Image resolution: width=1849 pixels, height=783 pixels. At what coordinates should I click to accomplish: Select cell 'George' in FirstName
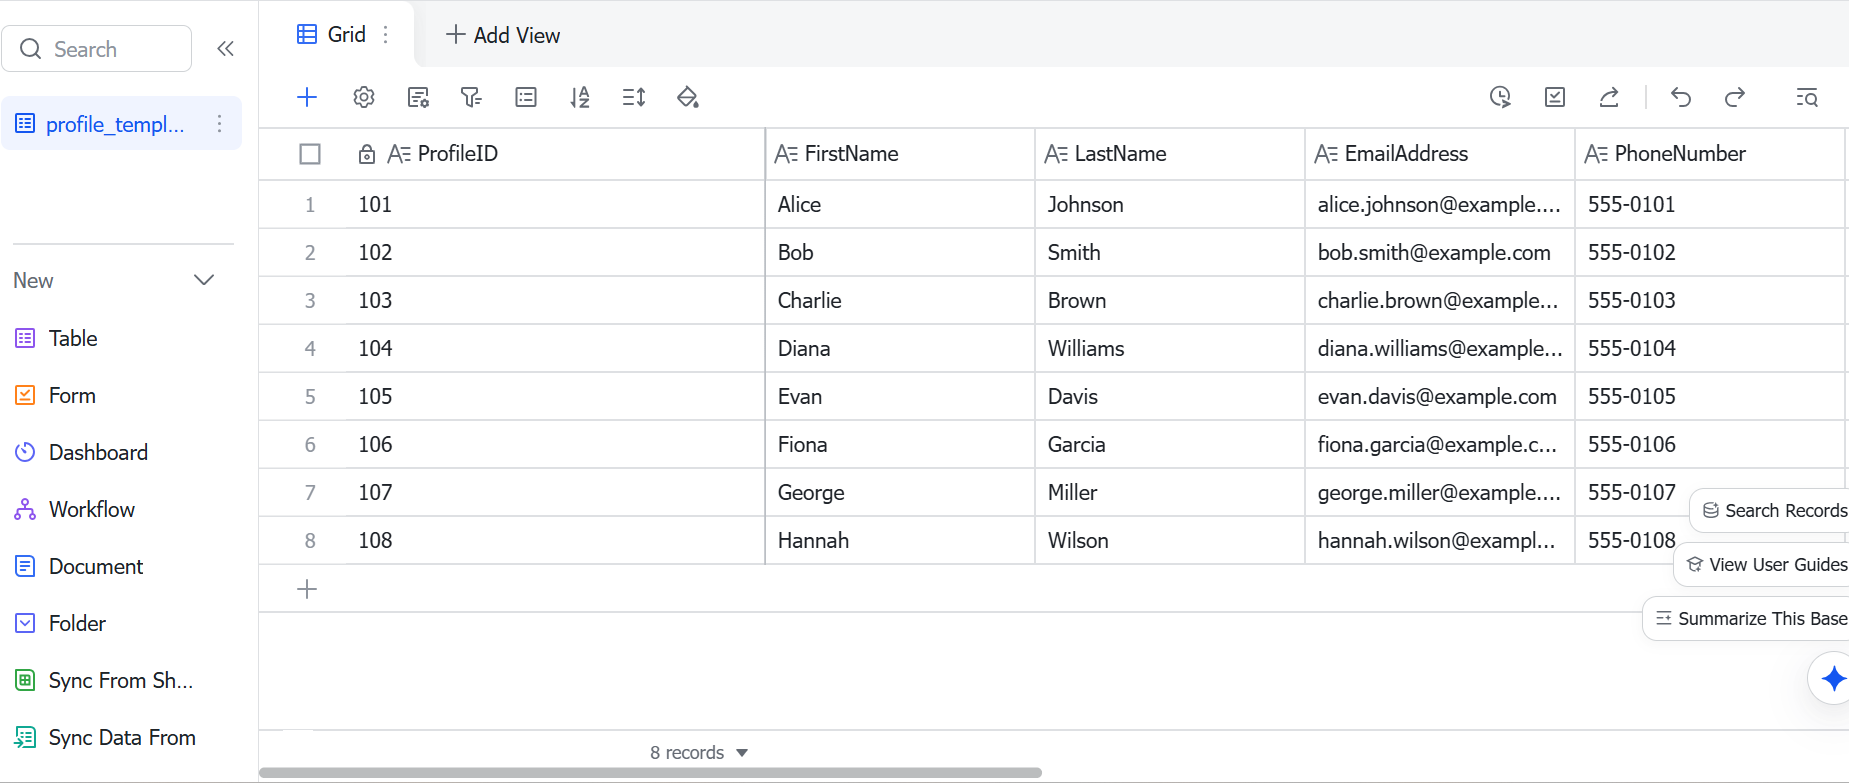coord(900,492)
